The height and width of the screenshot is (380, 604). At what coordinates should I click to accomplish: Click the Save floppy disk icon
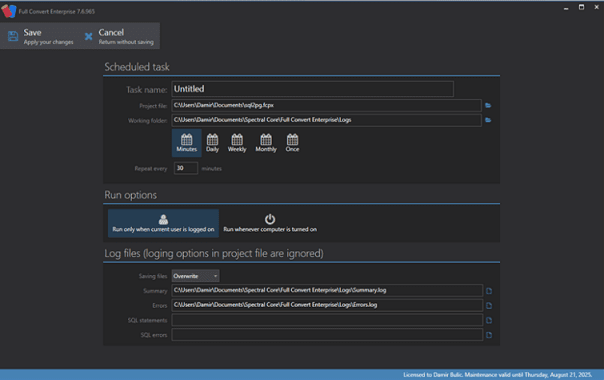tap(13, 36)
